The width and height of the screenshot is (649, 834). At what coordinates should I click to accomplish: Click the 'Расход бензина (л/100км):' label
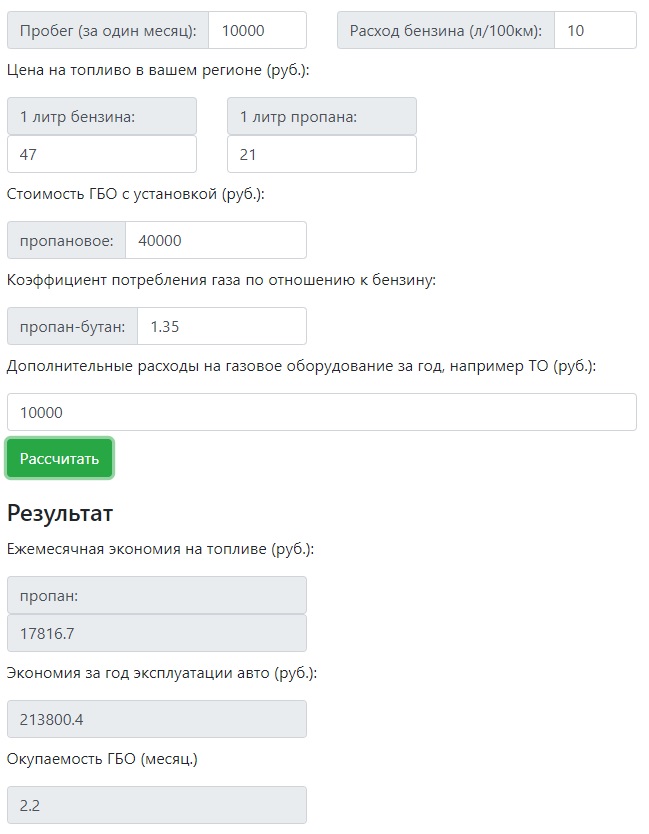pos(446,30)
